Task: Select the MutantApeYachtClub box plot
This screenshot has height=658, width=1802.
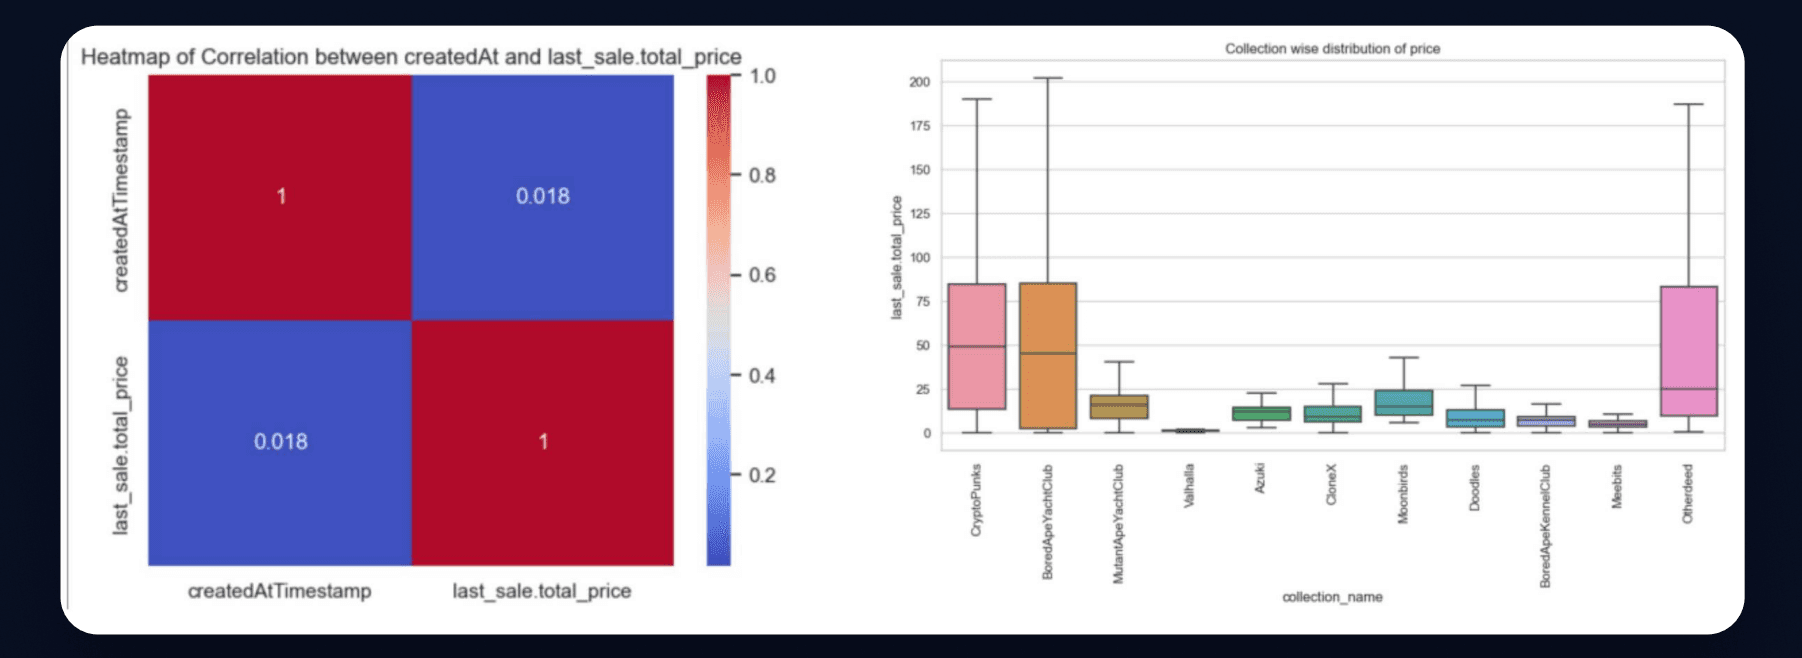Action: point(1119,406)
